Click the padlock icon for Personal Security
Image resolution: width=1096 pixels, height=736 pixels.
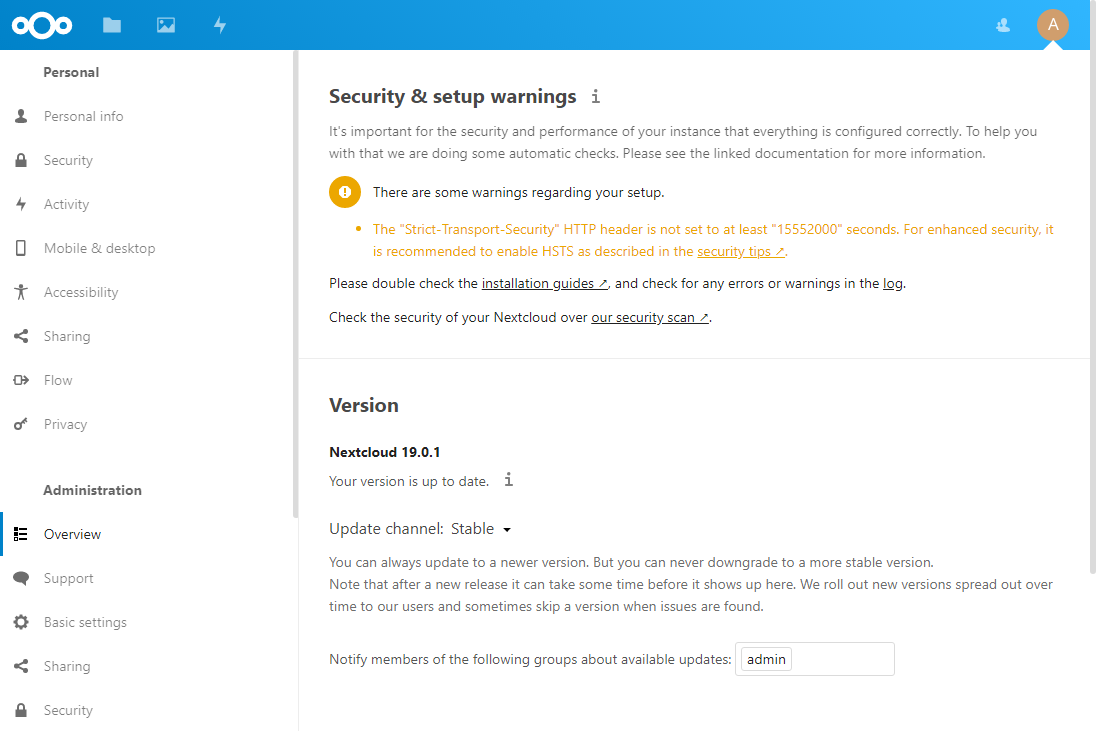(x=21, y=160)
